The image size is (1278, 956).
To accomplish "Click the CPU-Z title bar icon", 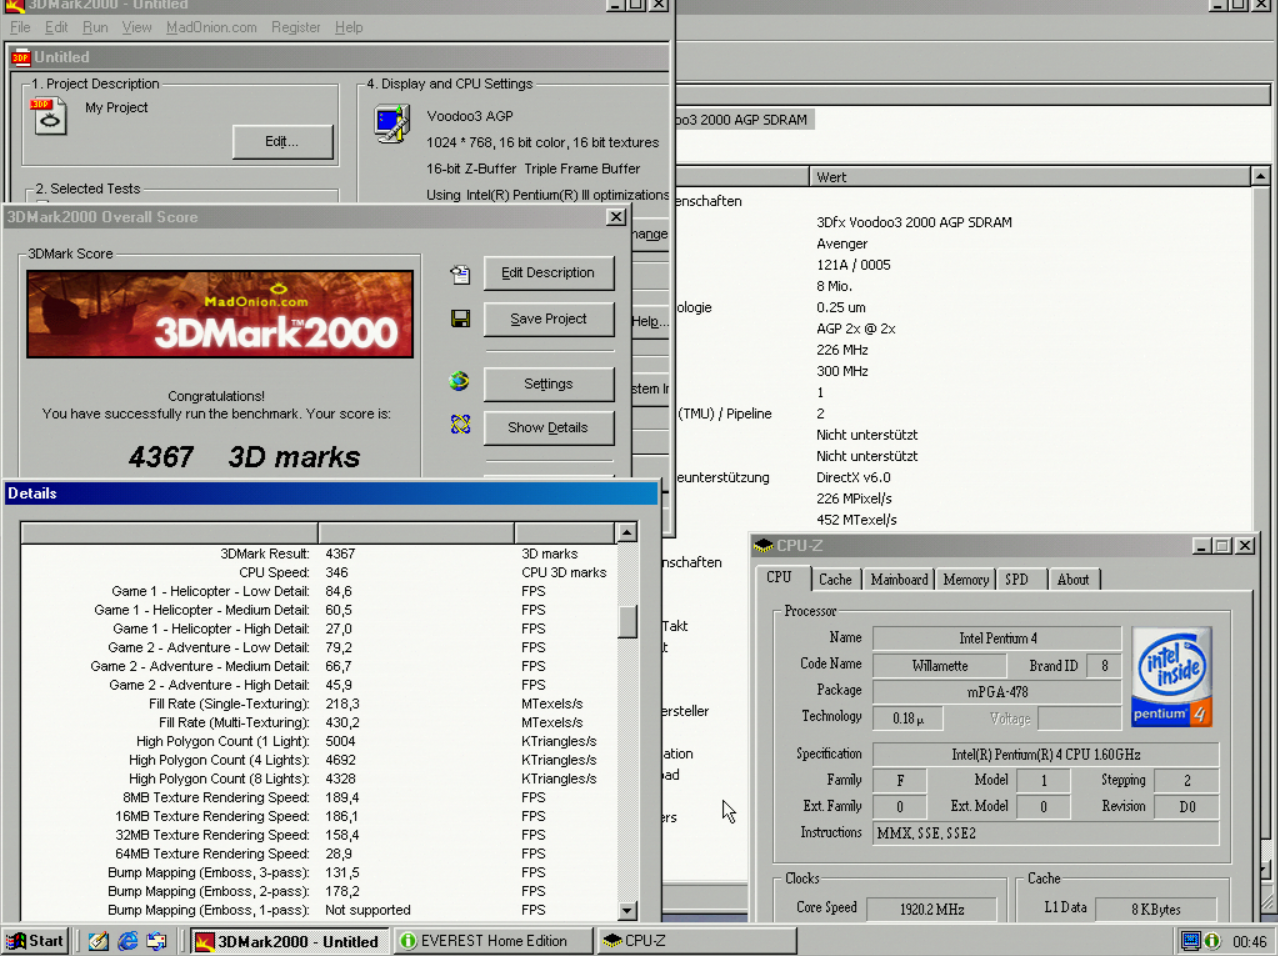I will click(764, 545).
